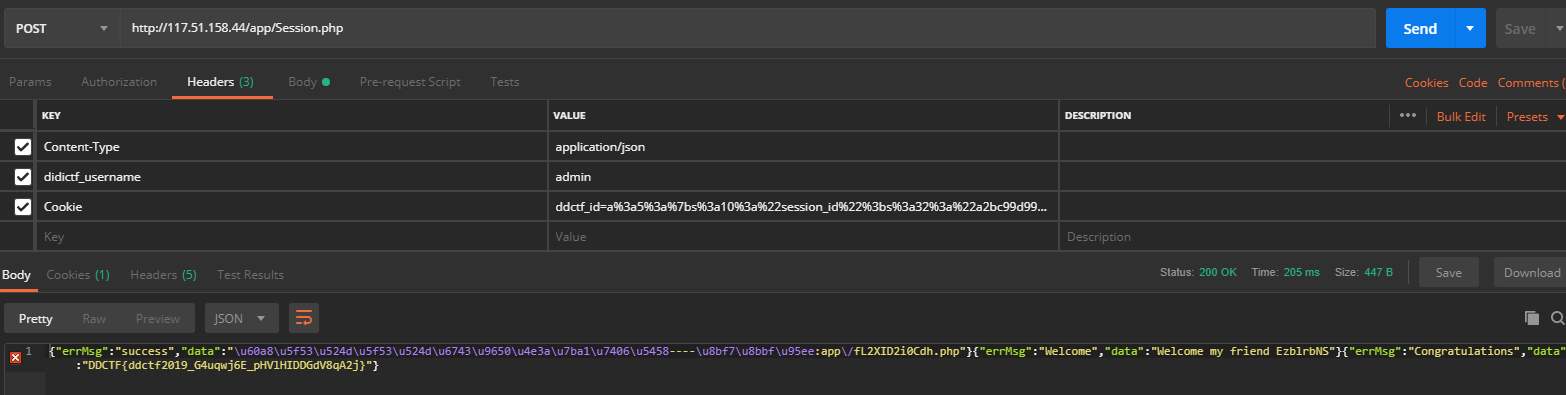1566x395 pixels.
Task: Select the response Body tab
Action: (17, 274)
